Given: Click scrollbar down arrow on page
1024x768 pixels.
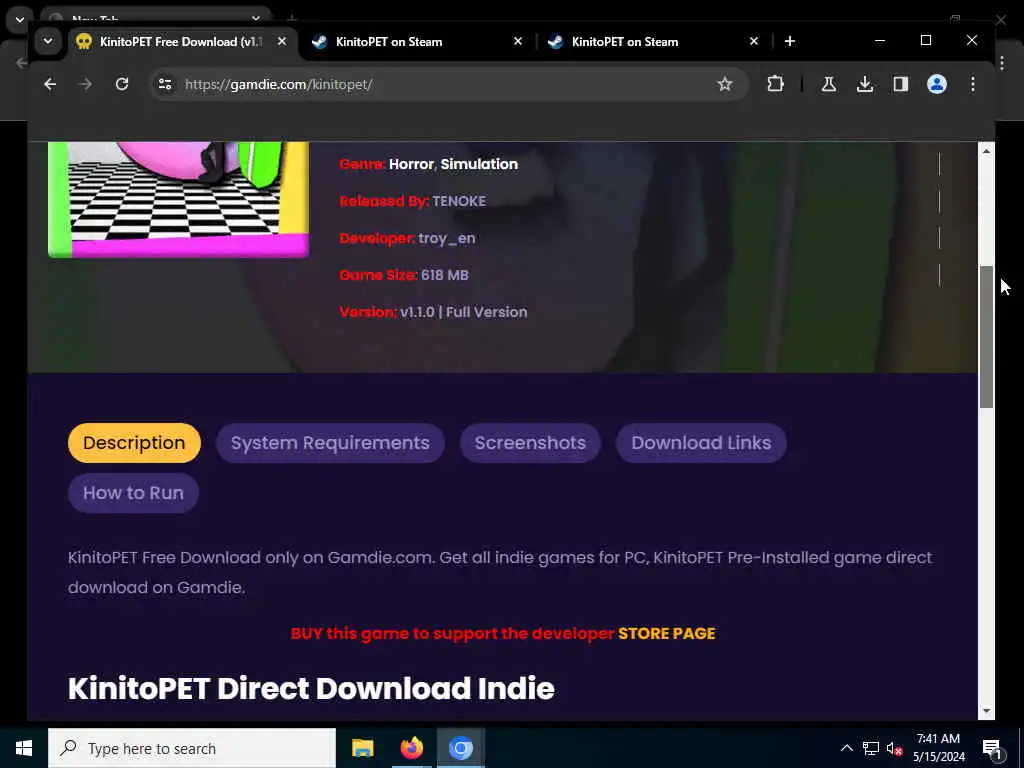Looking at the screenshot, I should [986, 711].
